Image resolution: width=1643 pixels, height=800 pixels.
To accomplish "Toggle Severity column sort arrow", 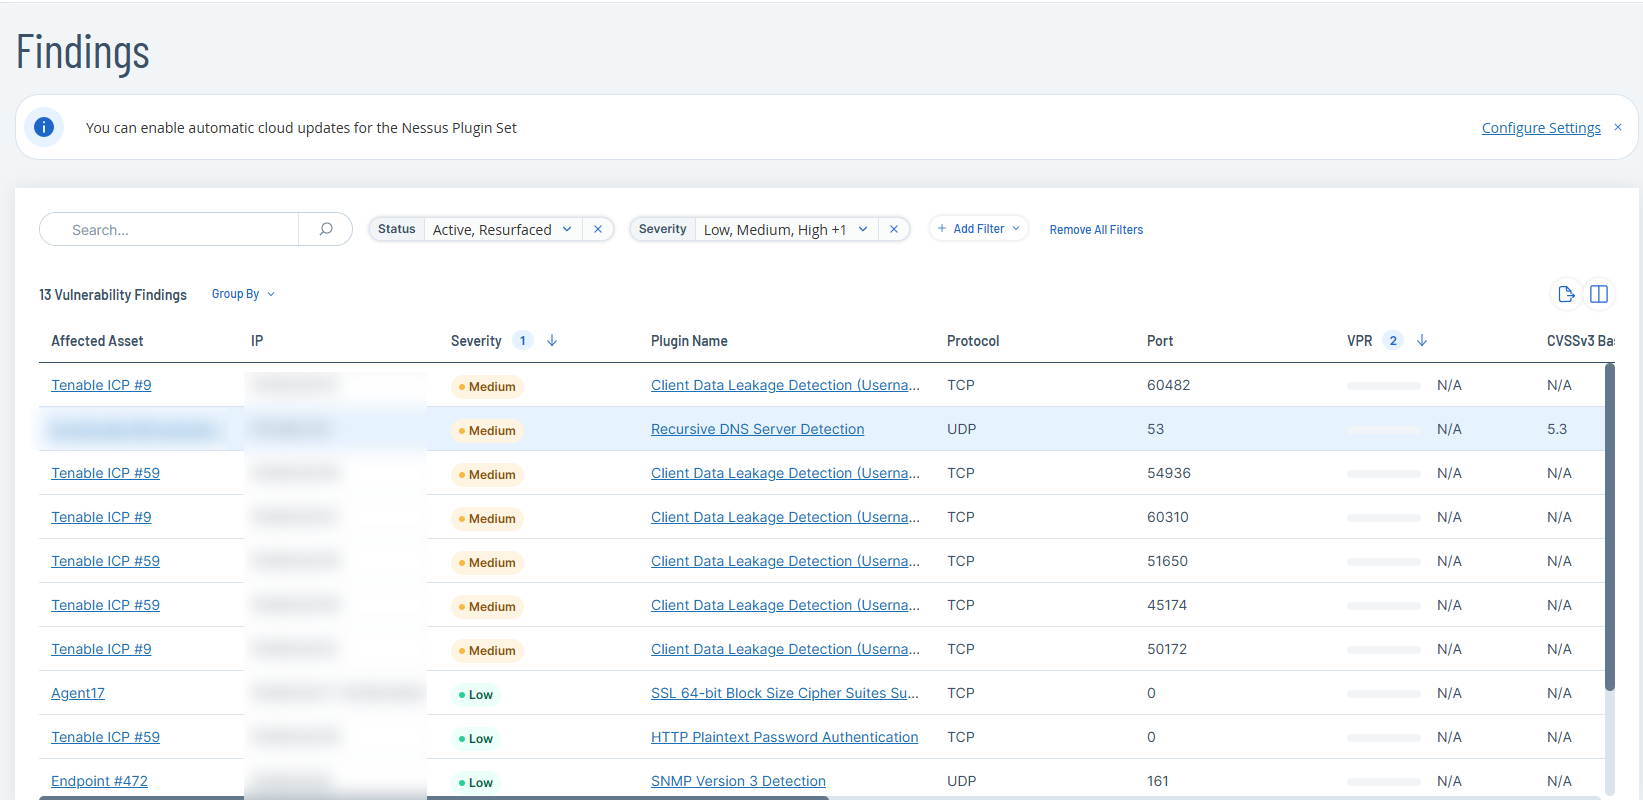I will (x=552, y=341).
